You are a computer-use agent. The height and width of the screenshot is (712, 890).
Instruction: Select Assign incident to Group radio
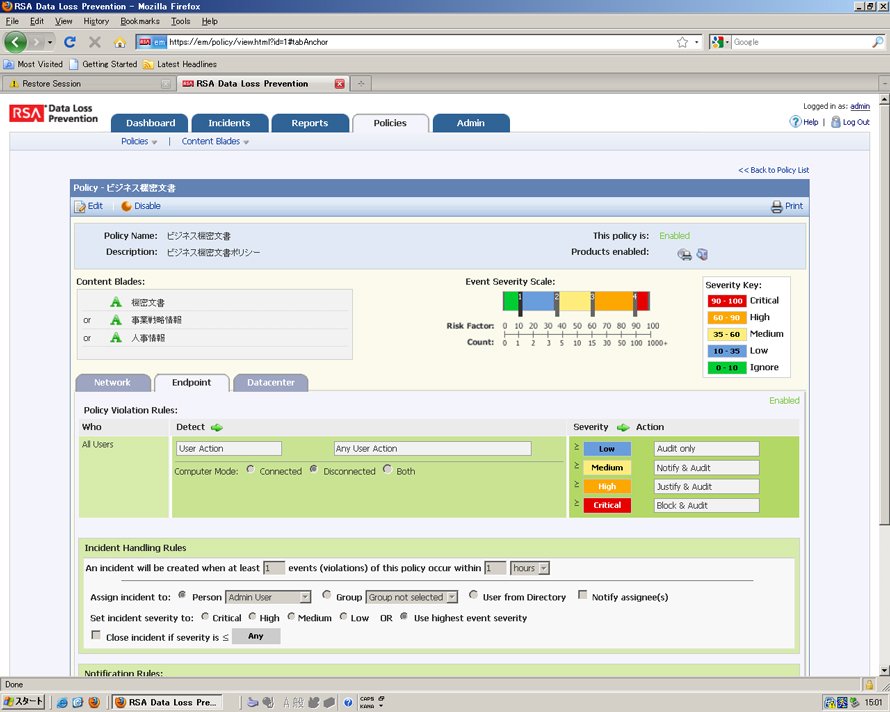click(x=326, y=595)
